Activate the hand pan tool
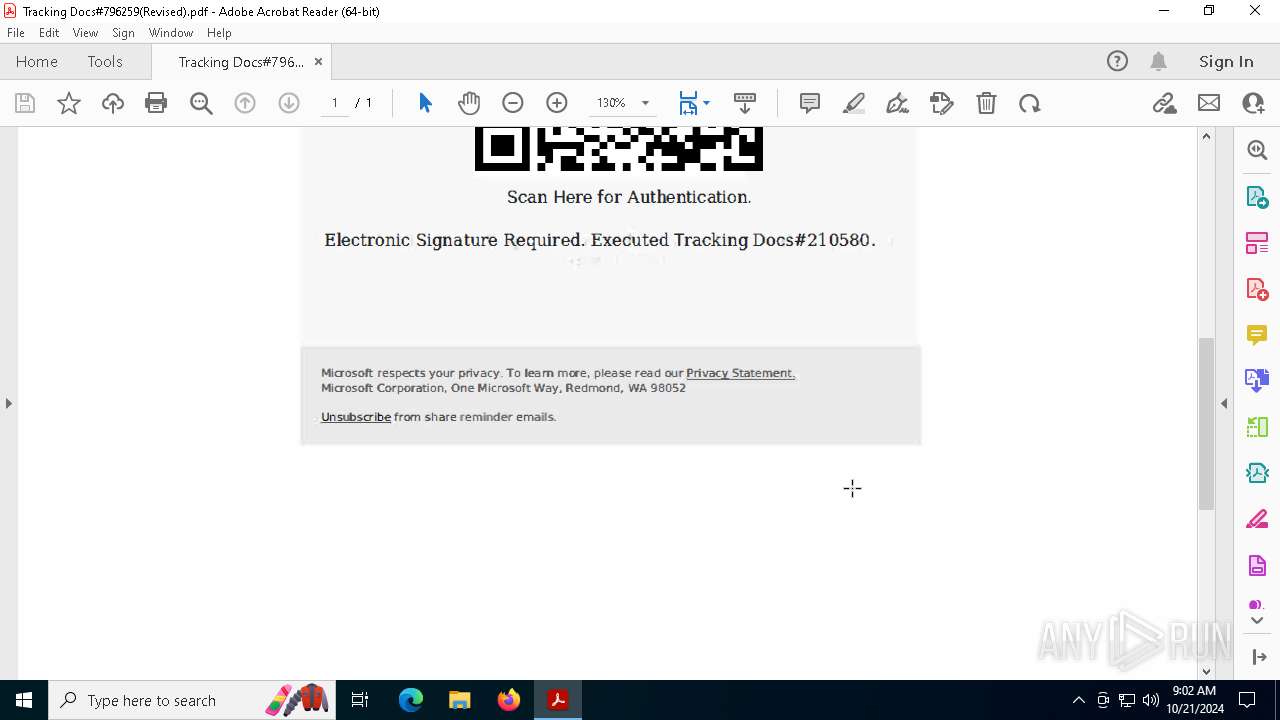The image size is (1280, 720). [x=469, y=103]
